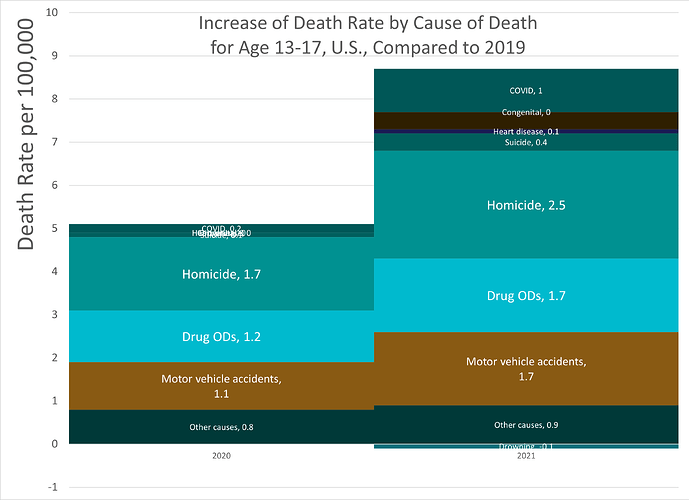Click the 2021 Other causes, 0.9 segment
This screenshot has height=500, width=689.
tap(526, 424)
